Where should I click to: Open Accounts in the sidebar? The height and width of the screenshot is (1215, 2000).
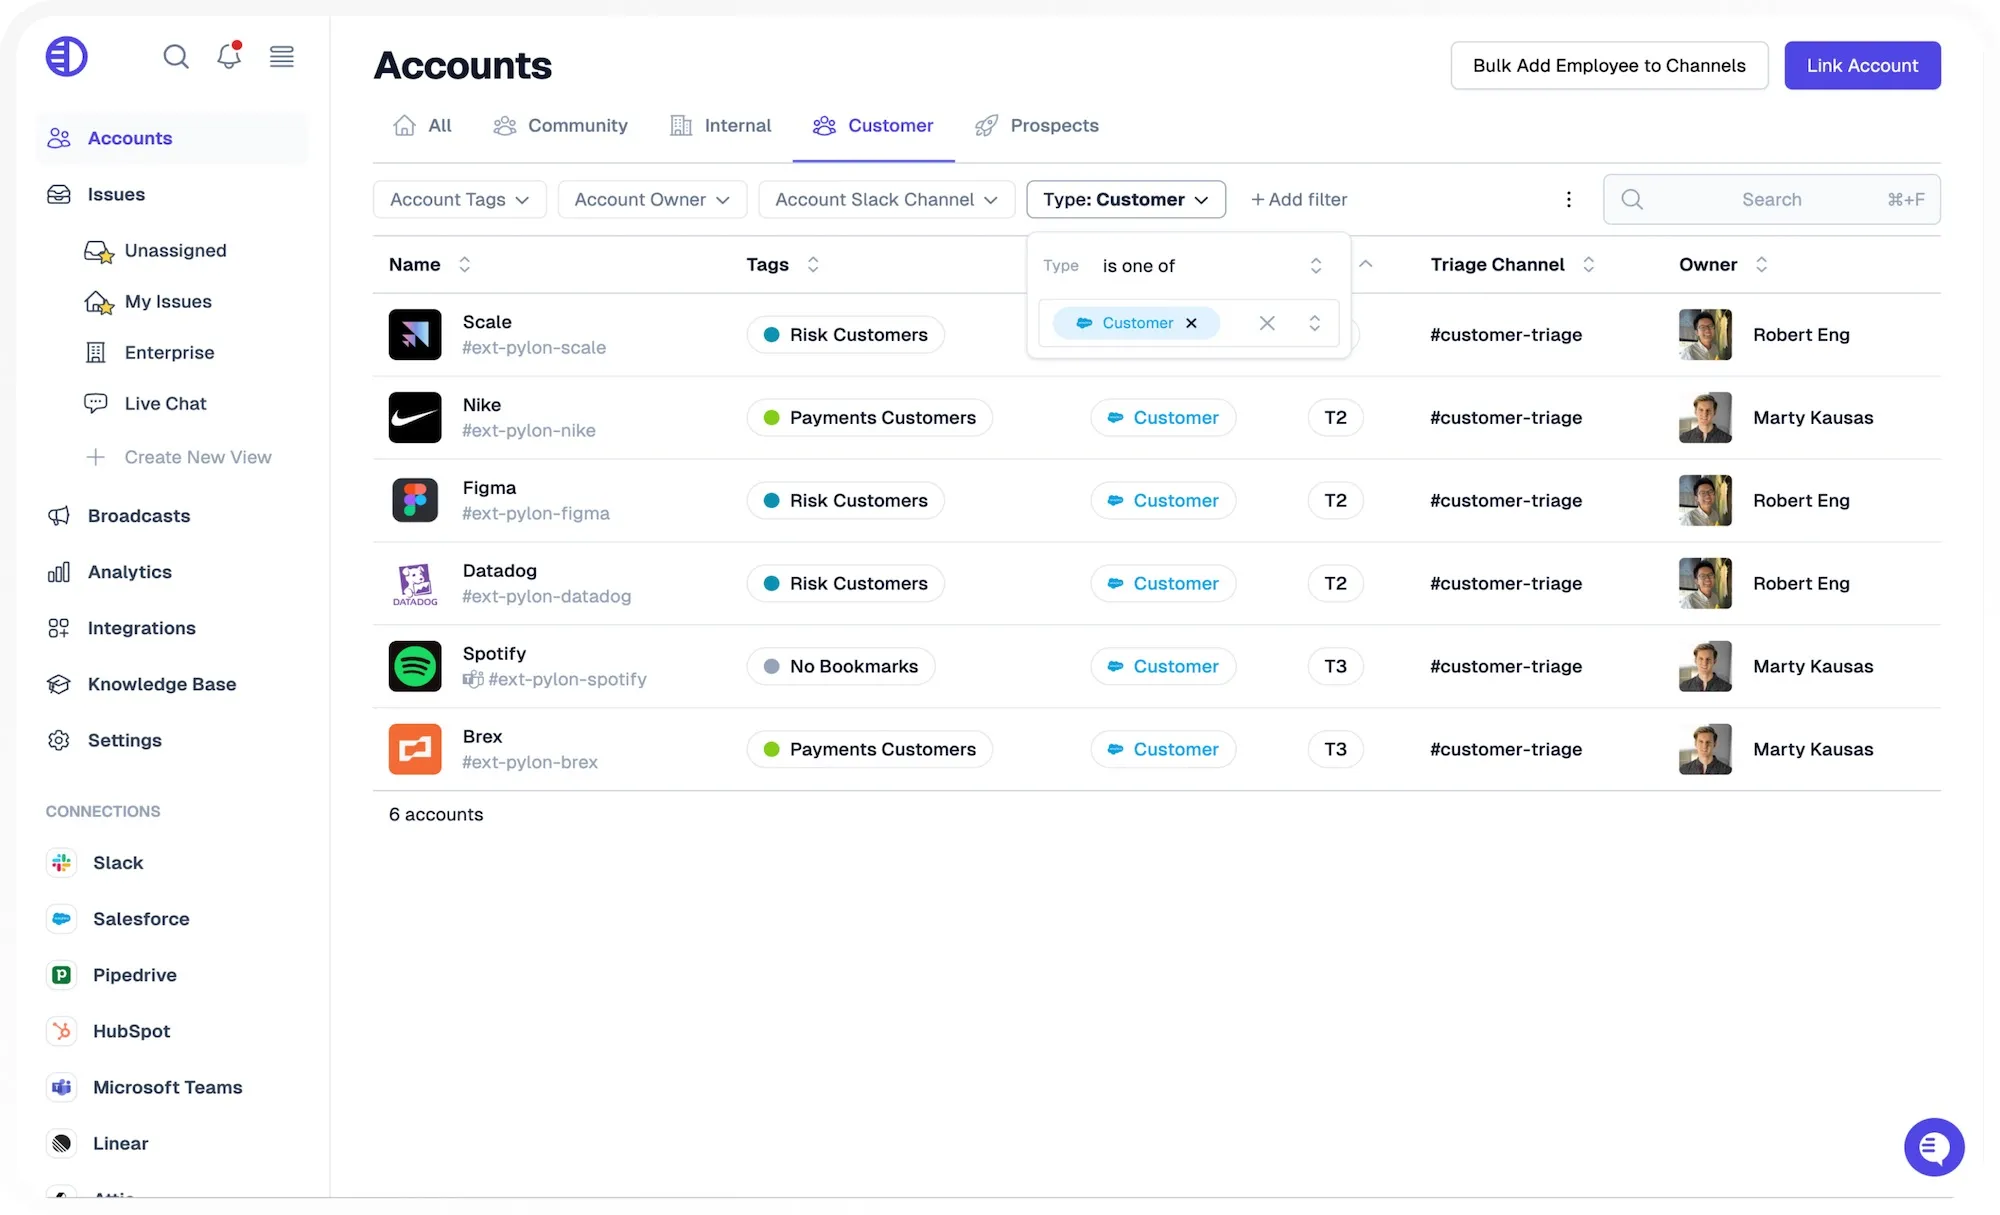(172, 138)
